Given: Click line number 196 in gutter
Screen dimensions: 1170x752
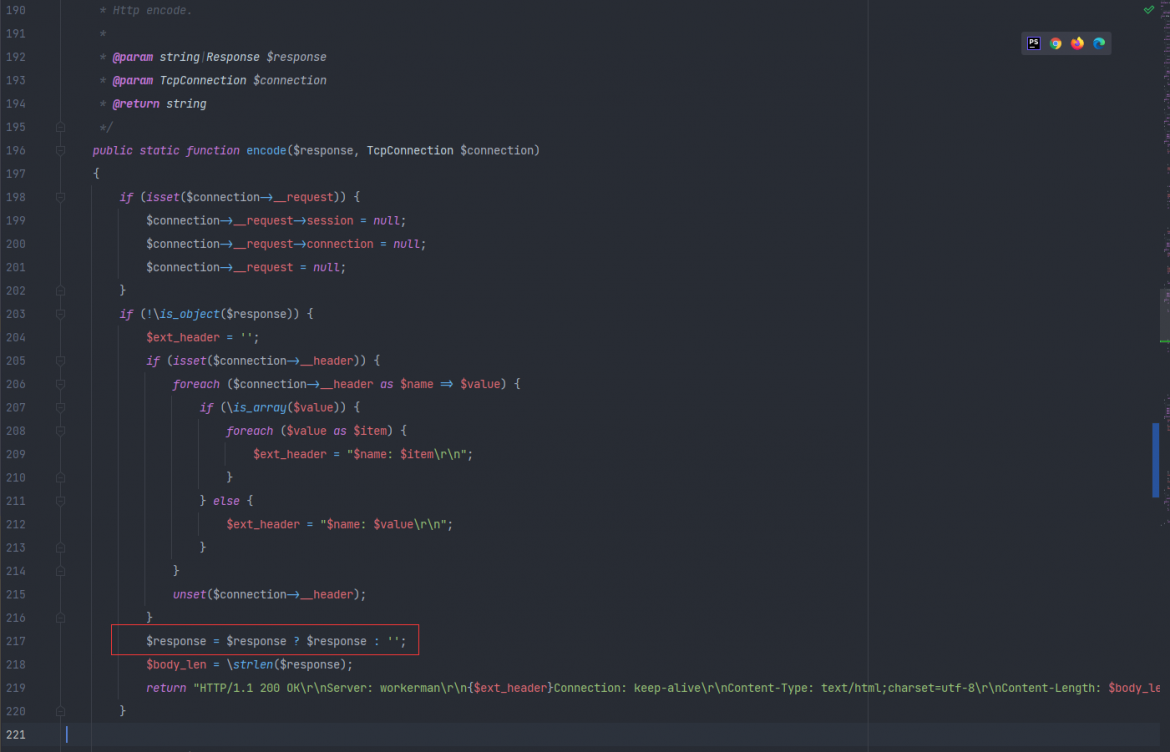Looking at the screenshot, I should (x=16, y=151).
